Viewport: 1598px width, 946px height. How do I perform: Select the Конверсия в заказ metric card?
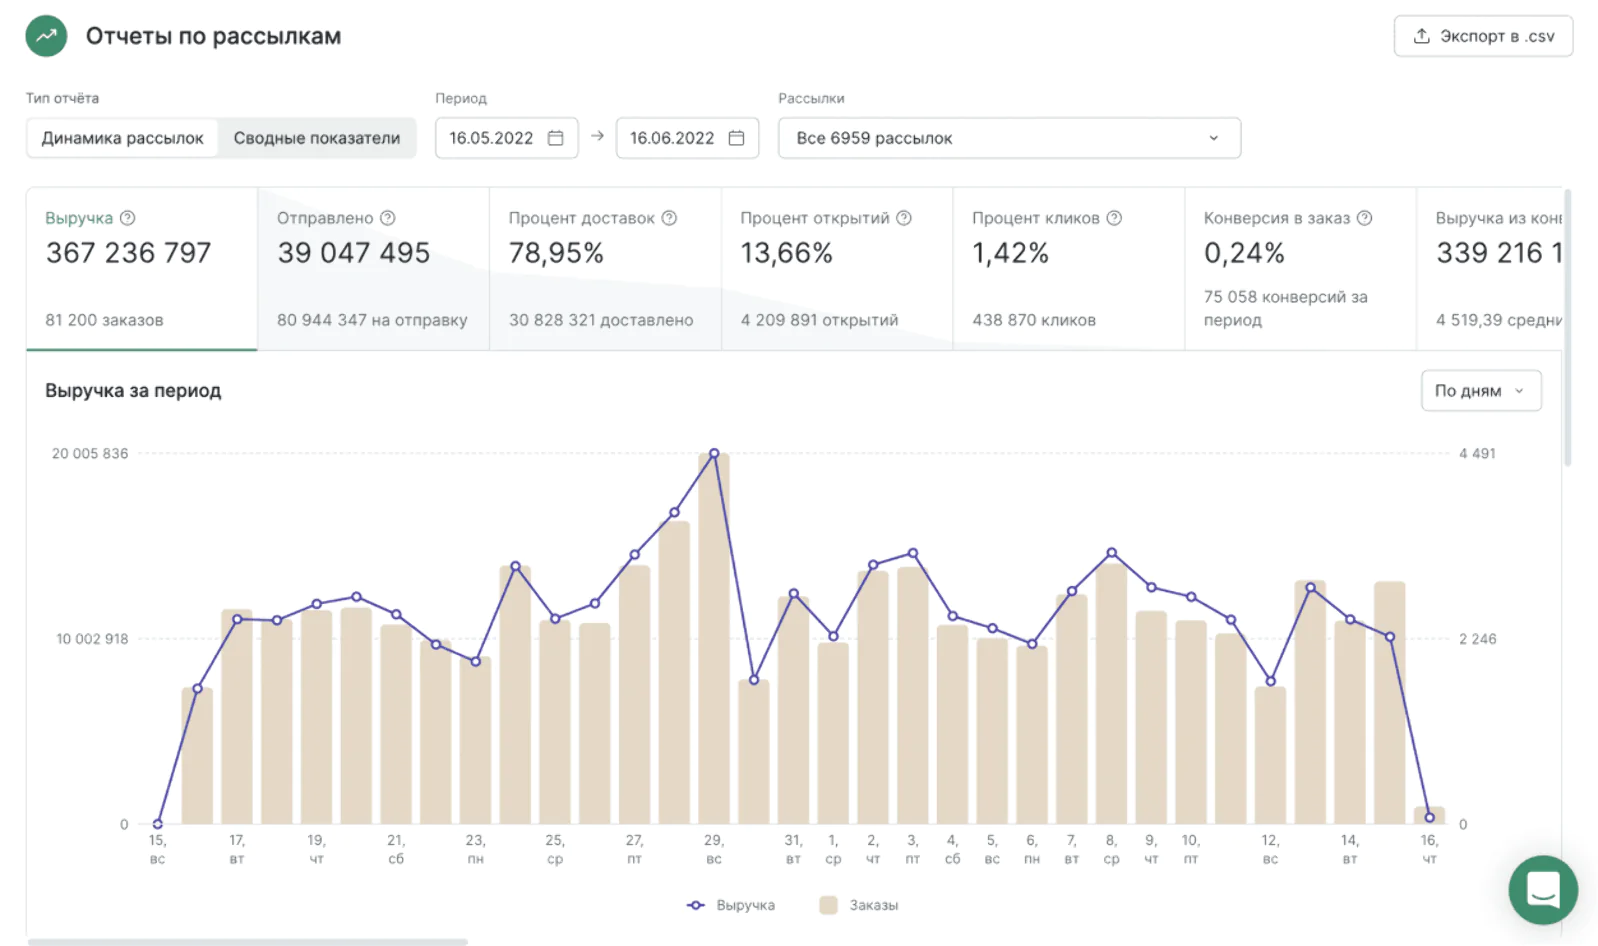[1301, 269]
